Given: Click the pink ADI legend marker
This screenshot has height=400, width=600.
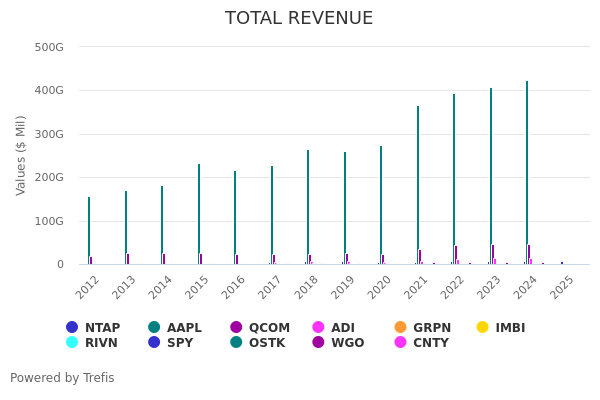Looking at the screenshot, I should click(318, 328).
